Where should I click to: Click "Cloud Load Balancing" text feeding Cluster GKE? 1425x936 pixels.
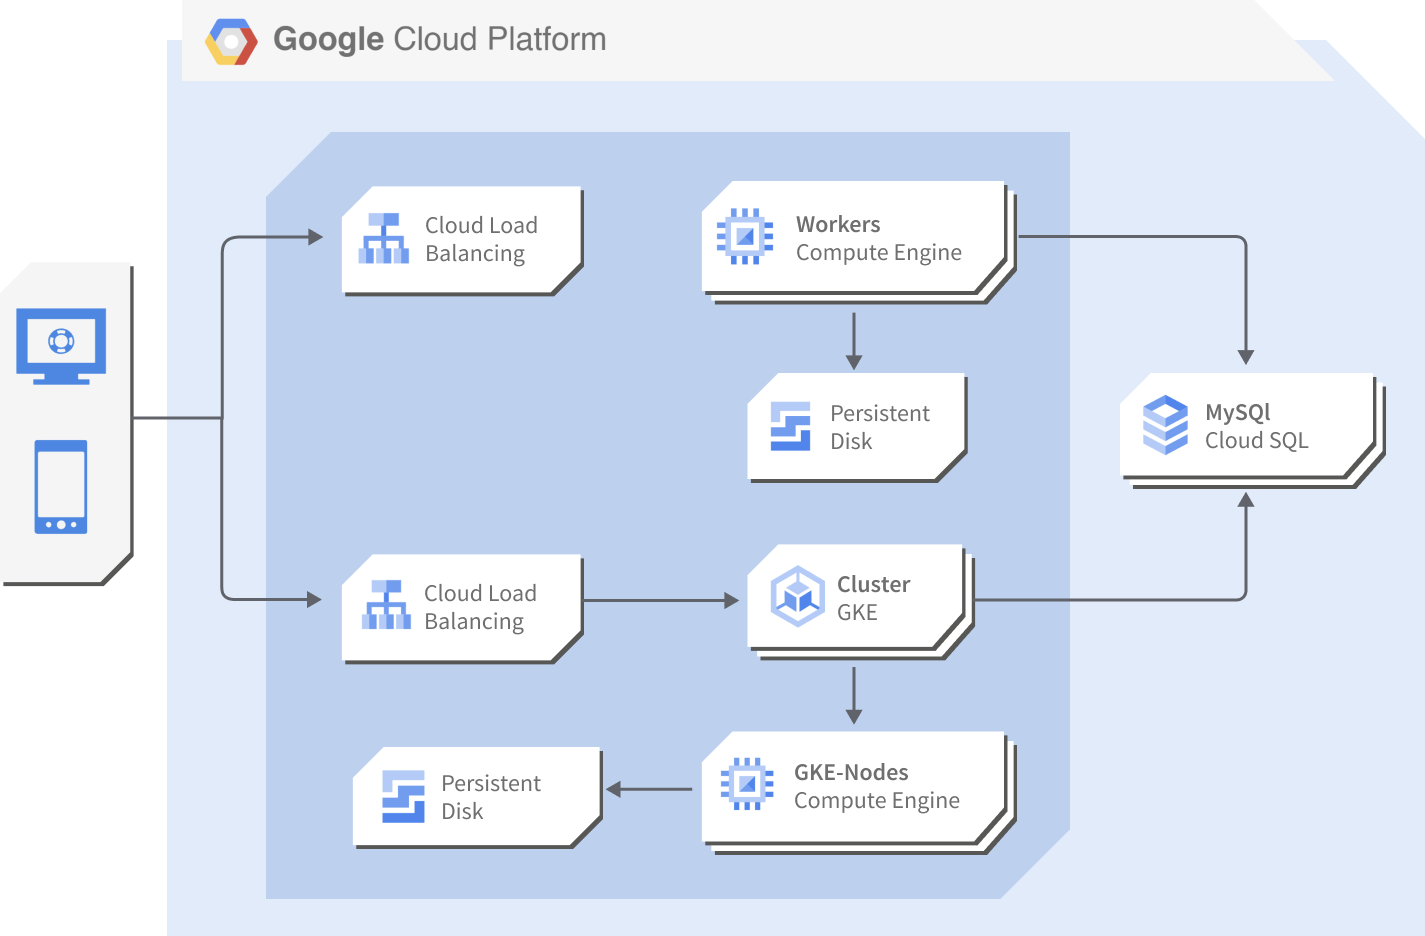[x=480, y=607]
